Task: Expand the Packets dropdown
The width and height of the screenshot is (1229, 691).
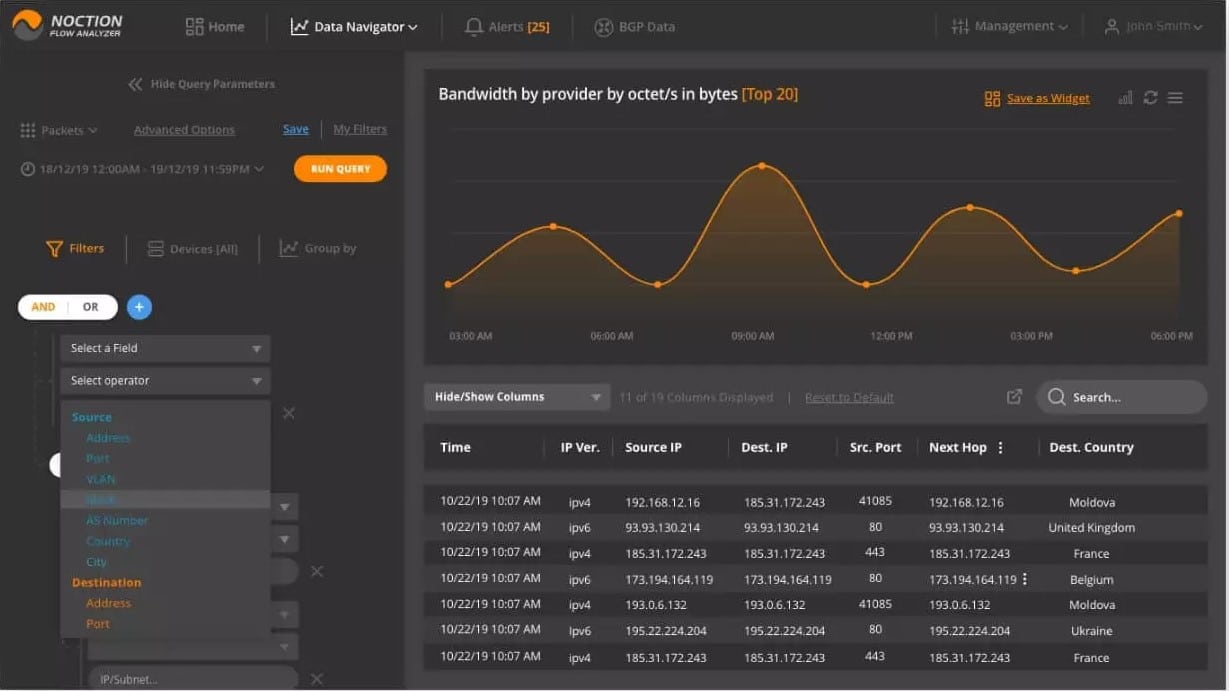Action: (59, 130)
